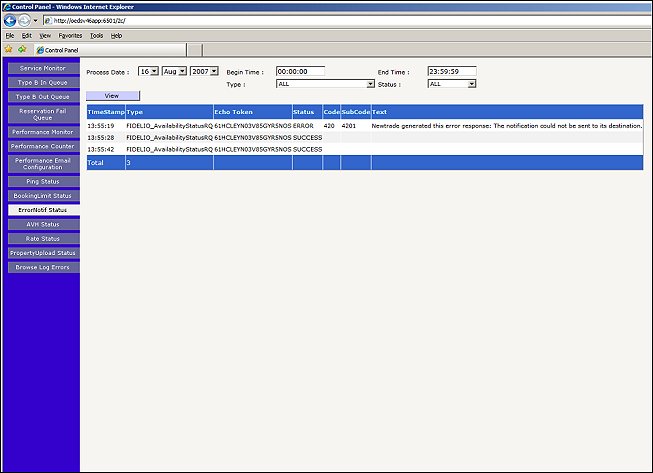Open the Favorites menu
This screenshot has width=653, height=473.
pyautogui.click(x=70, y=35)
